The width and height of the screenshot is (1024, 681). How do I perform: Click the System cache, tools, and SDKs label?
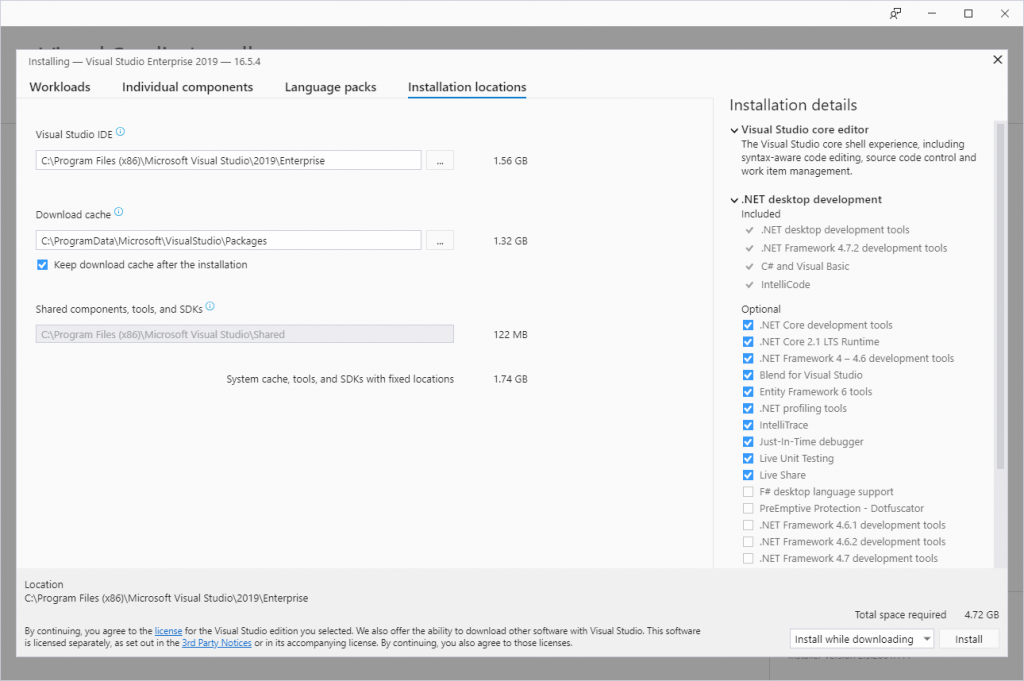[340, 379]
